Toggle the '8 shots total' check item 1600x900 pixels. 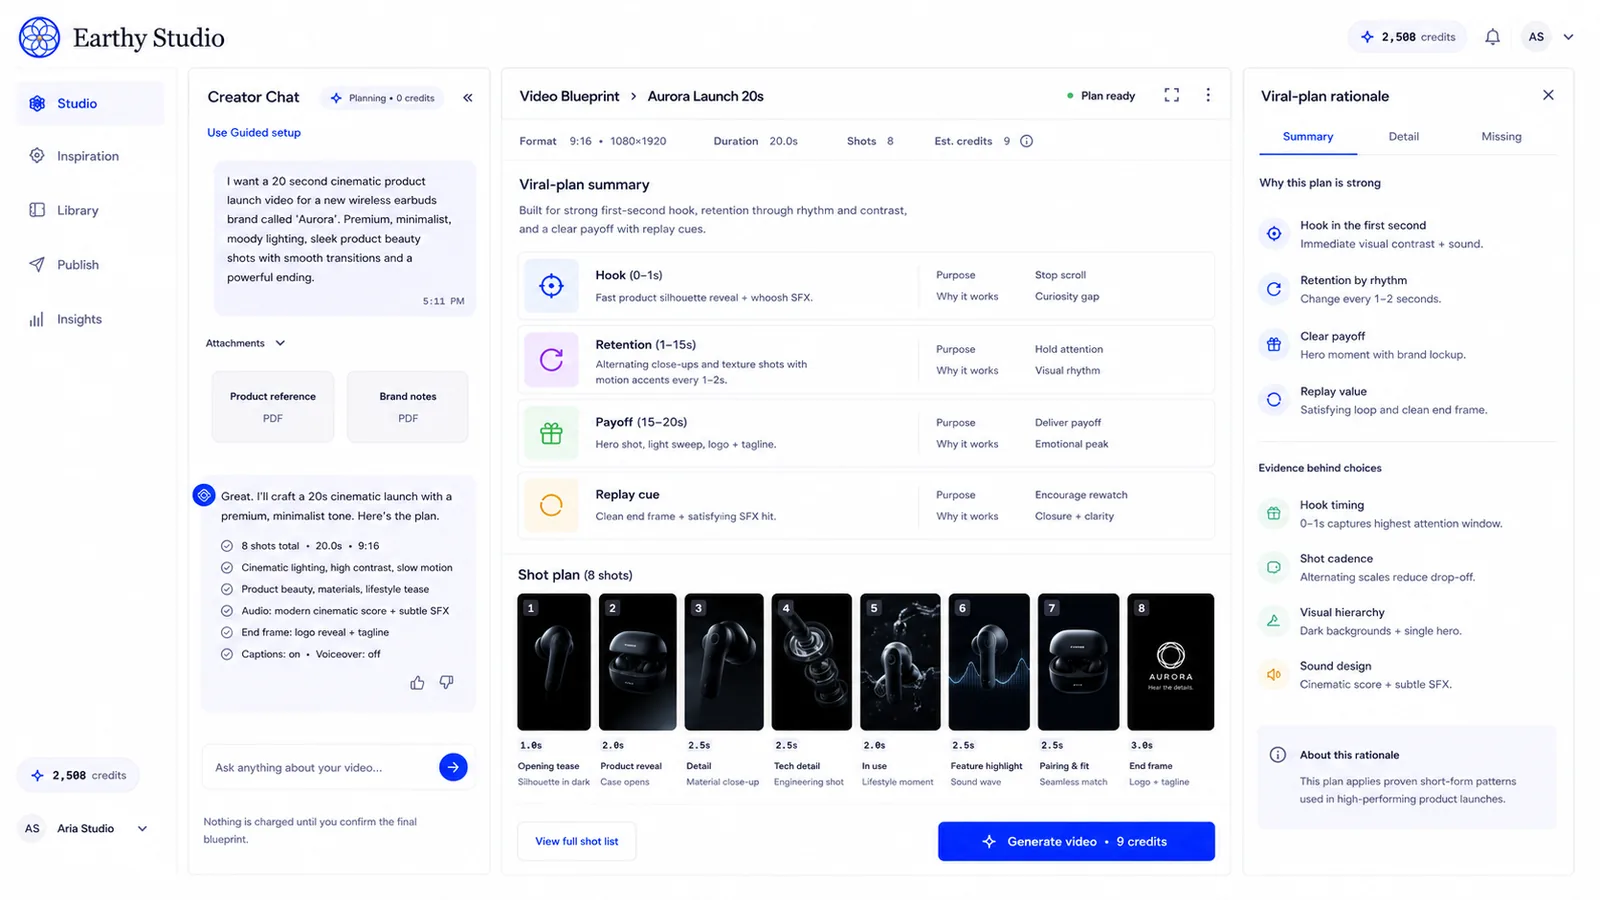(227, 546)
